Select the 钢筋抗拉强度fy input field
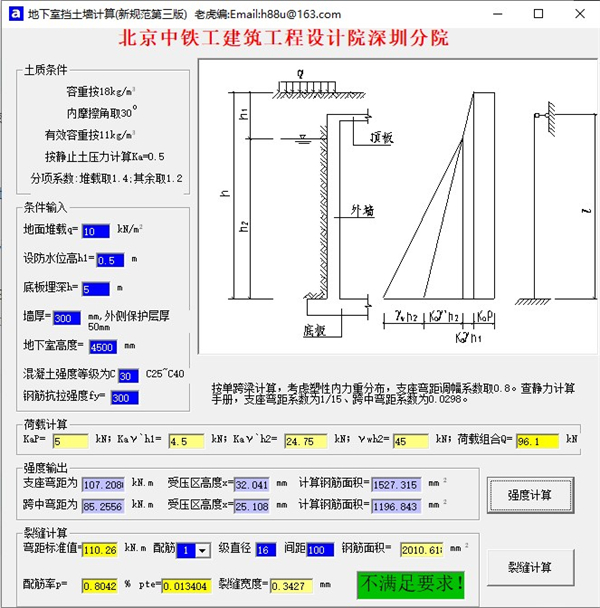This screenshot has height=608, width=600. pyautogui.click(x=124, y=398)
